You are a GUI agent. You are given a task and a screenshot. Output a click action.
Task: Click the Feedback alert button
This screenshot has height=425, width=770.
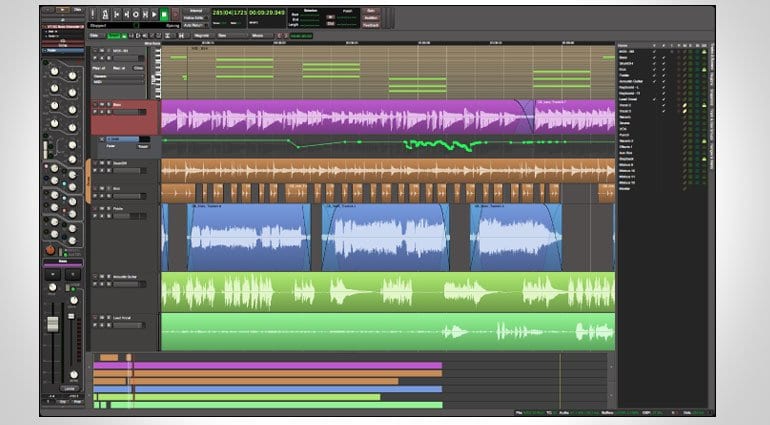[x=371, y=25]
